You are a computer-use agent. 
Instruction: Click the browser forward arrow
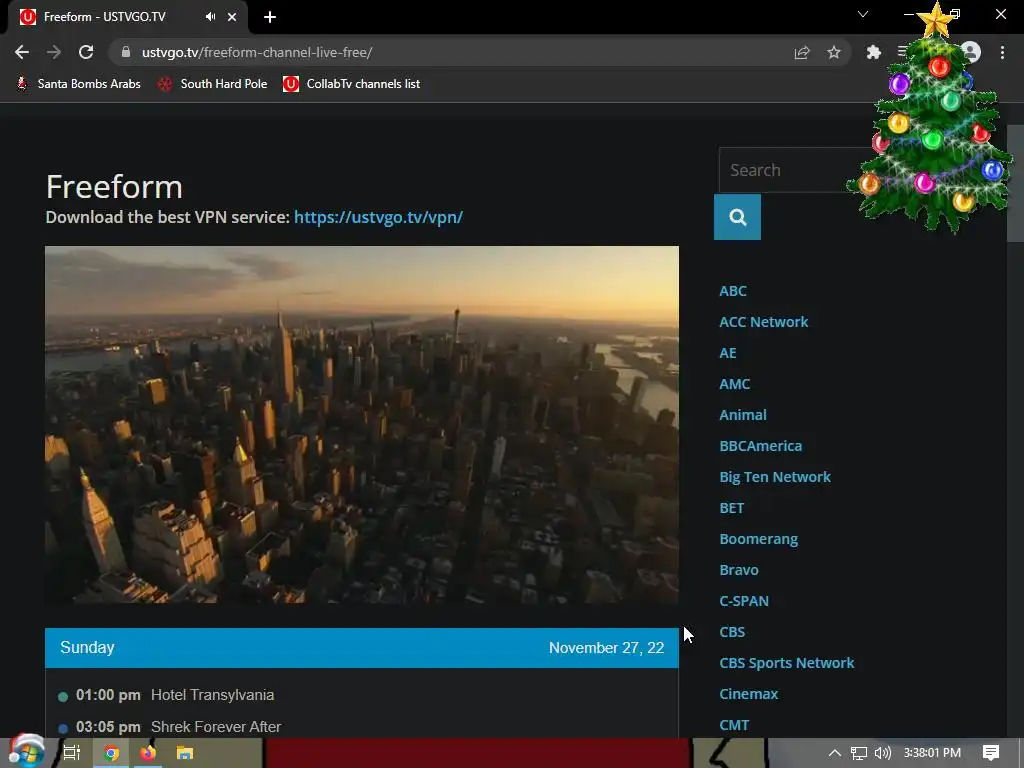(54, 52)
